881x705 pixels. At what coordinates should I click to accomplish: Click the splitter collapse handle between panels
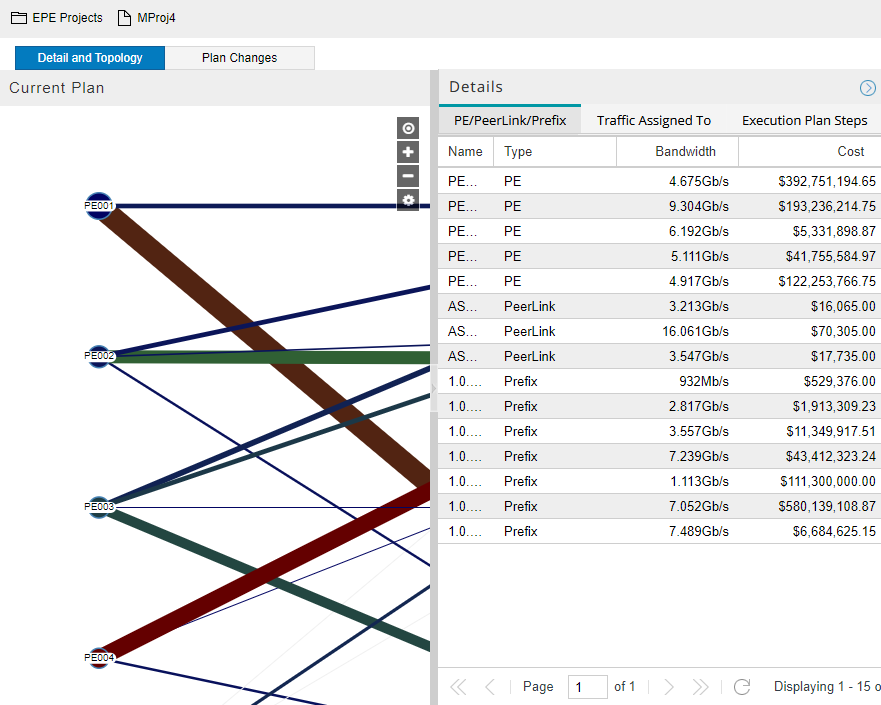click(434, 388)
